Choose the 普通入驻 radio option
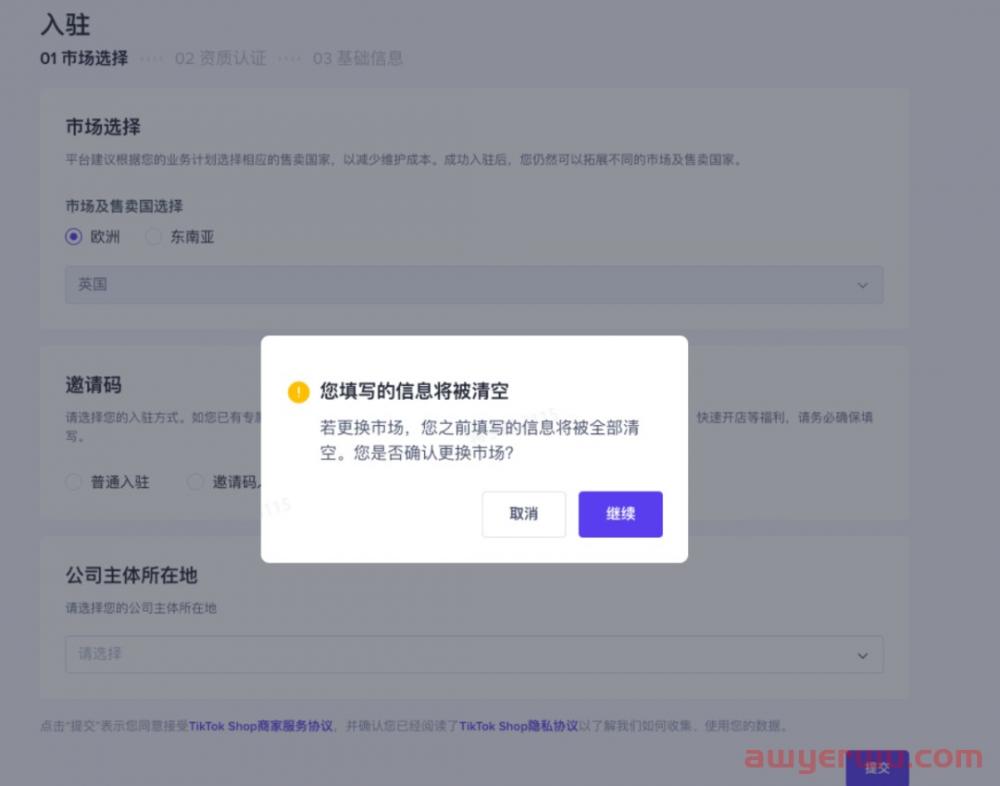 [x=73, y=482]
